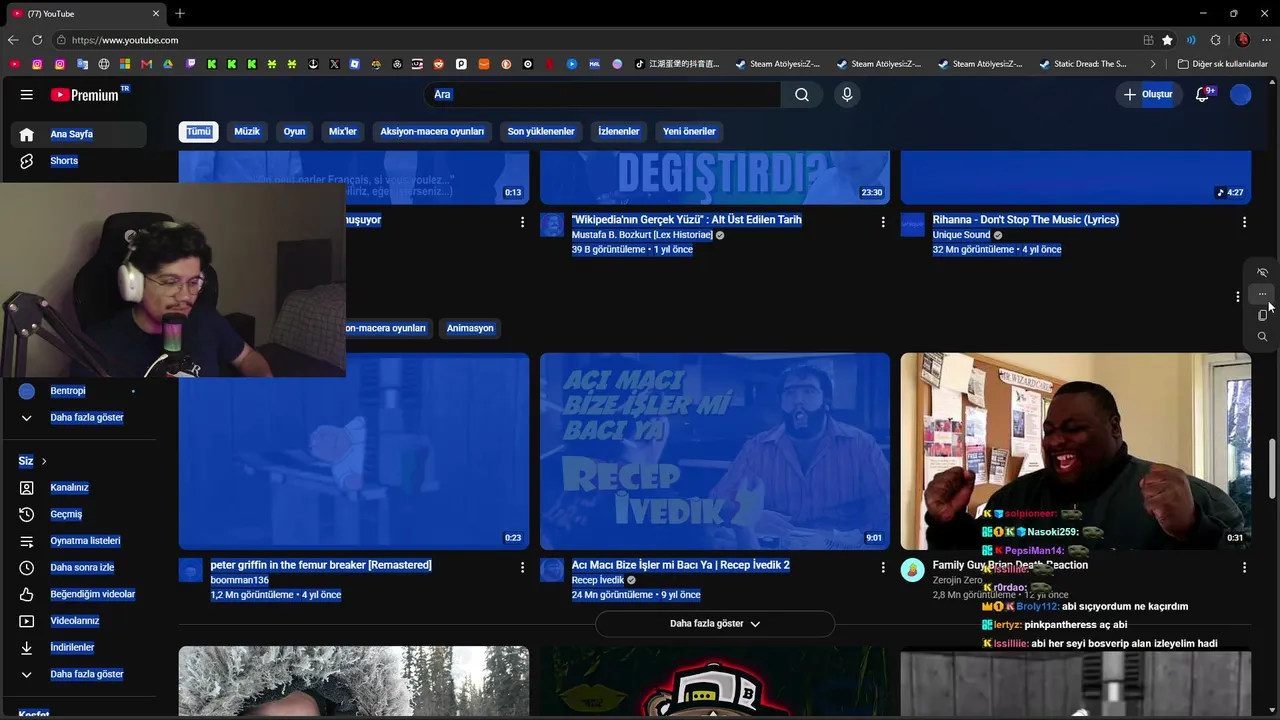
Task: Click the search icon in floating toolbar
Action: tap(1262, 337)
